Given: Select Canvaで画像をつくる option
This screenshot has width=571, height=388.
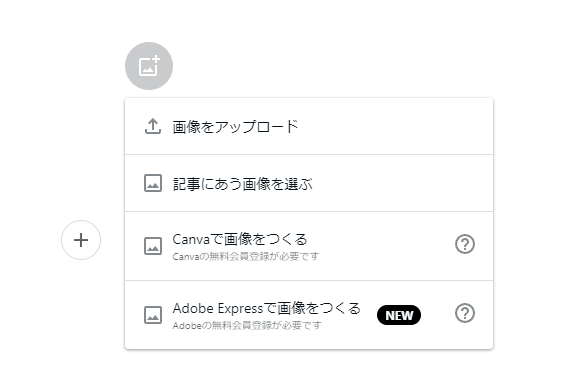Looking at the screenshot, I should click(x=309, y=246).
